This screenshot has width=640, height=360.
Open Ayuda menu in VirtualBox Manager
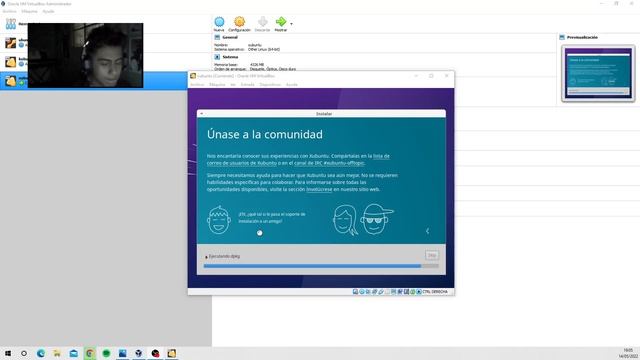point(48,11)
